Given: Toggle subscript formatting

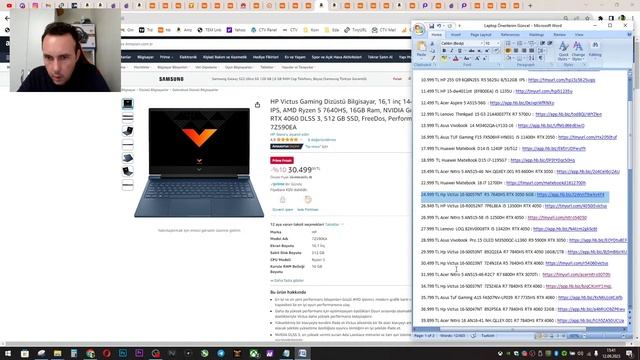Looking at the screenshot, I should 480,50.
